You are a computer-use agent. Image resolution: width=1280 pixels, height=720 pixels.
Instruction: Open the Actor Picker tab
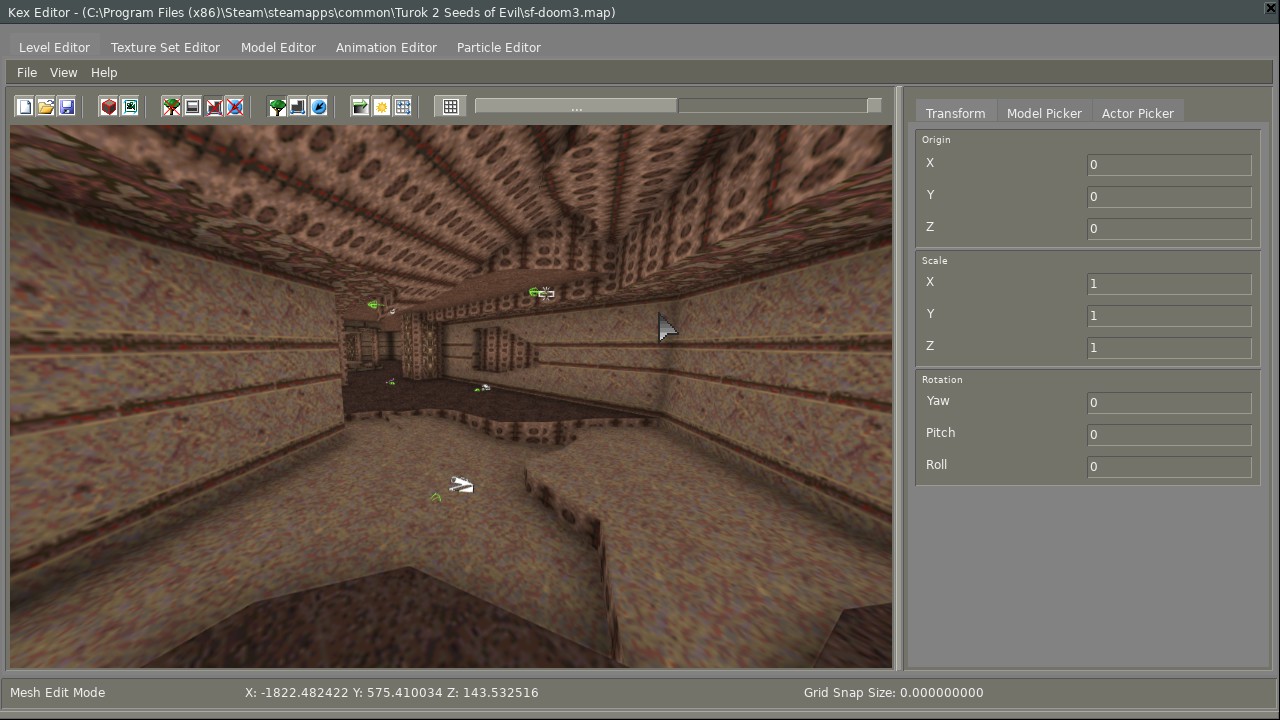[1137, 113]
